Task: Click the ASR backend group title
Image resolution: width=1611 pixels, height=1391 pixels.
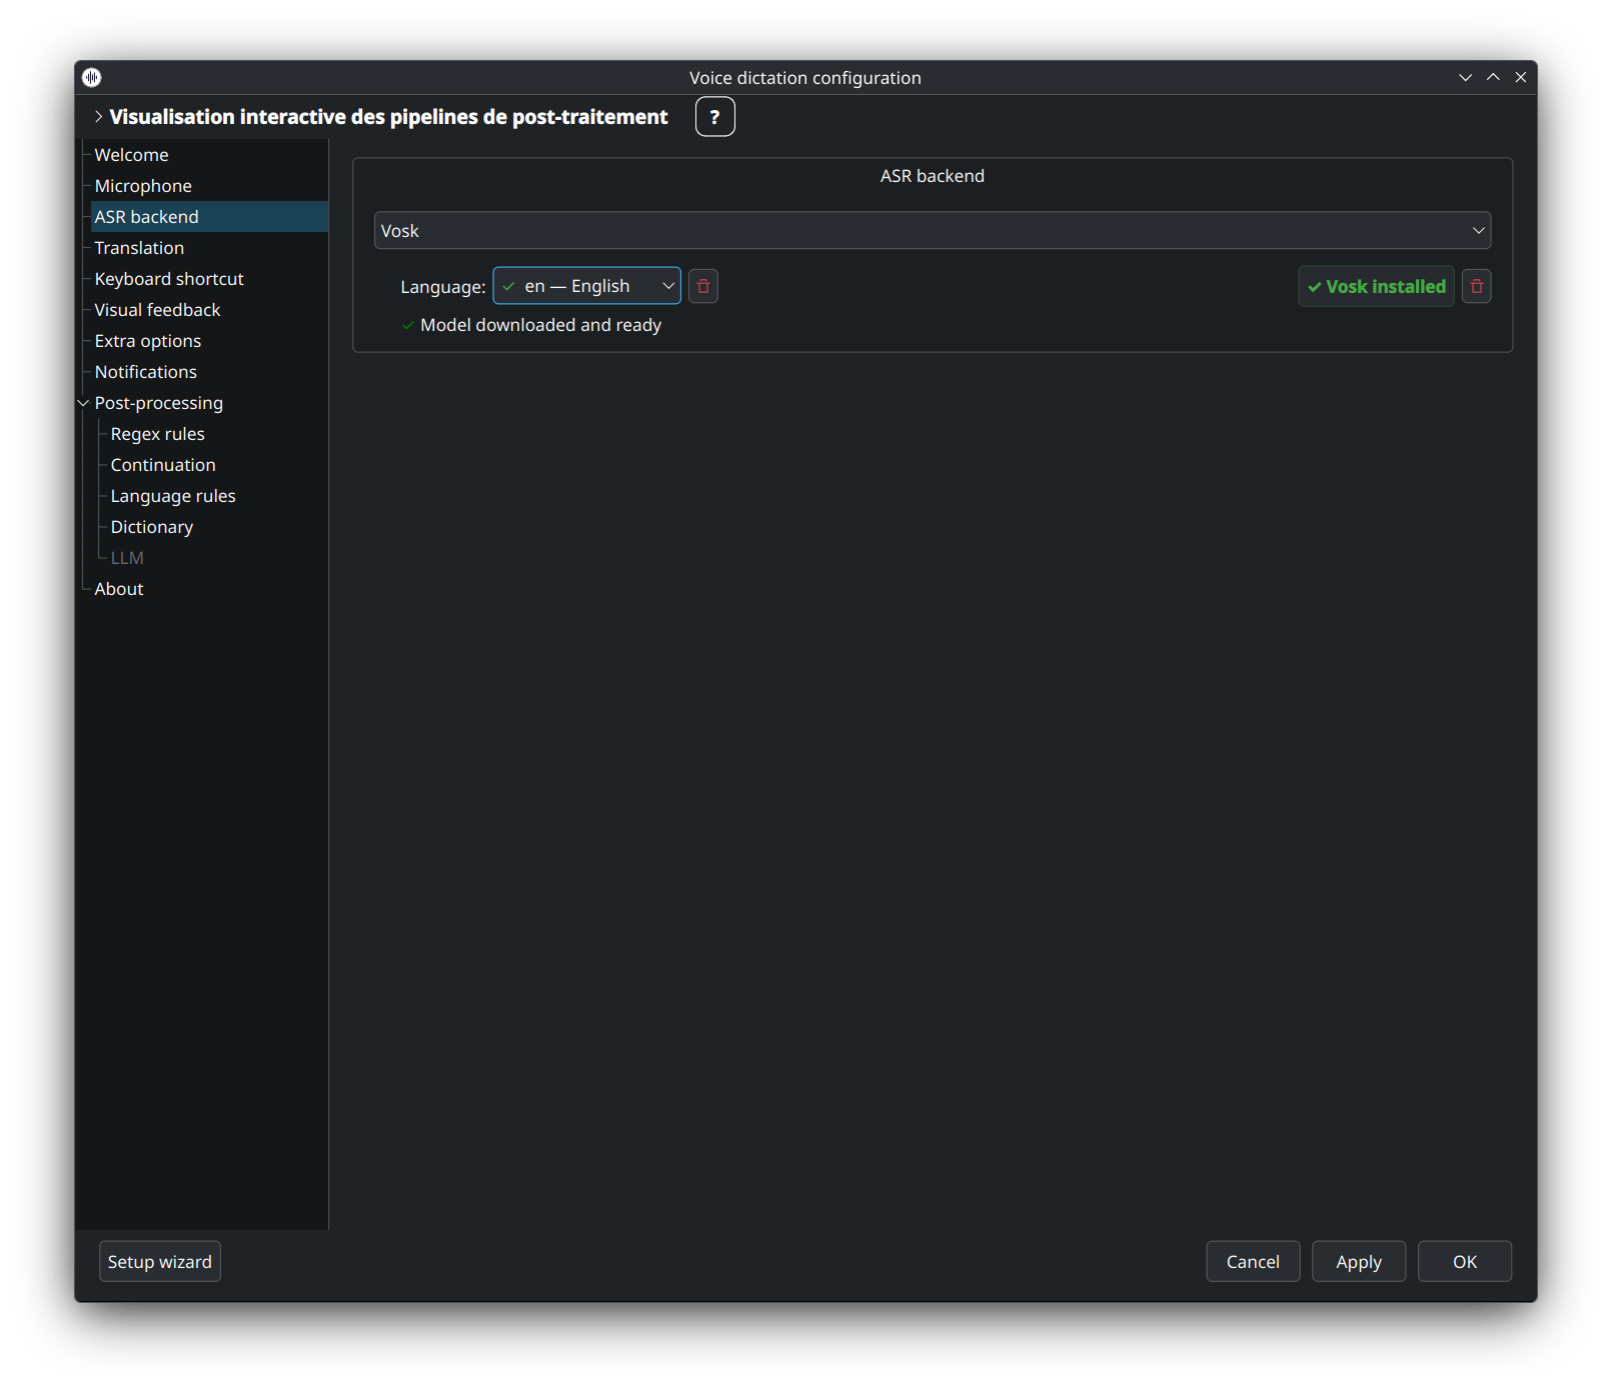Action: [x=932, y=176]
